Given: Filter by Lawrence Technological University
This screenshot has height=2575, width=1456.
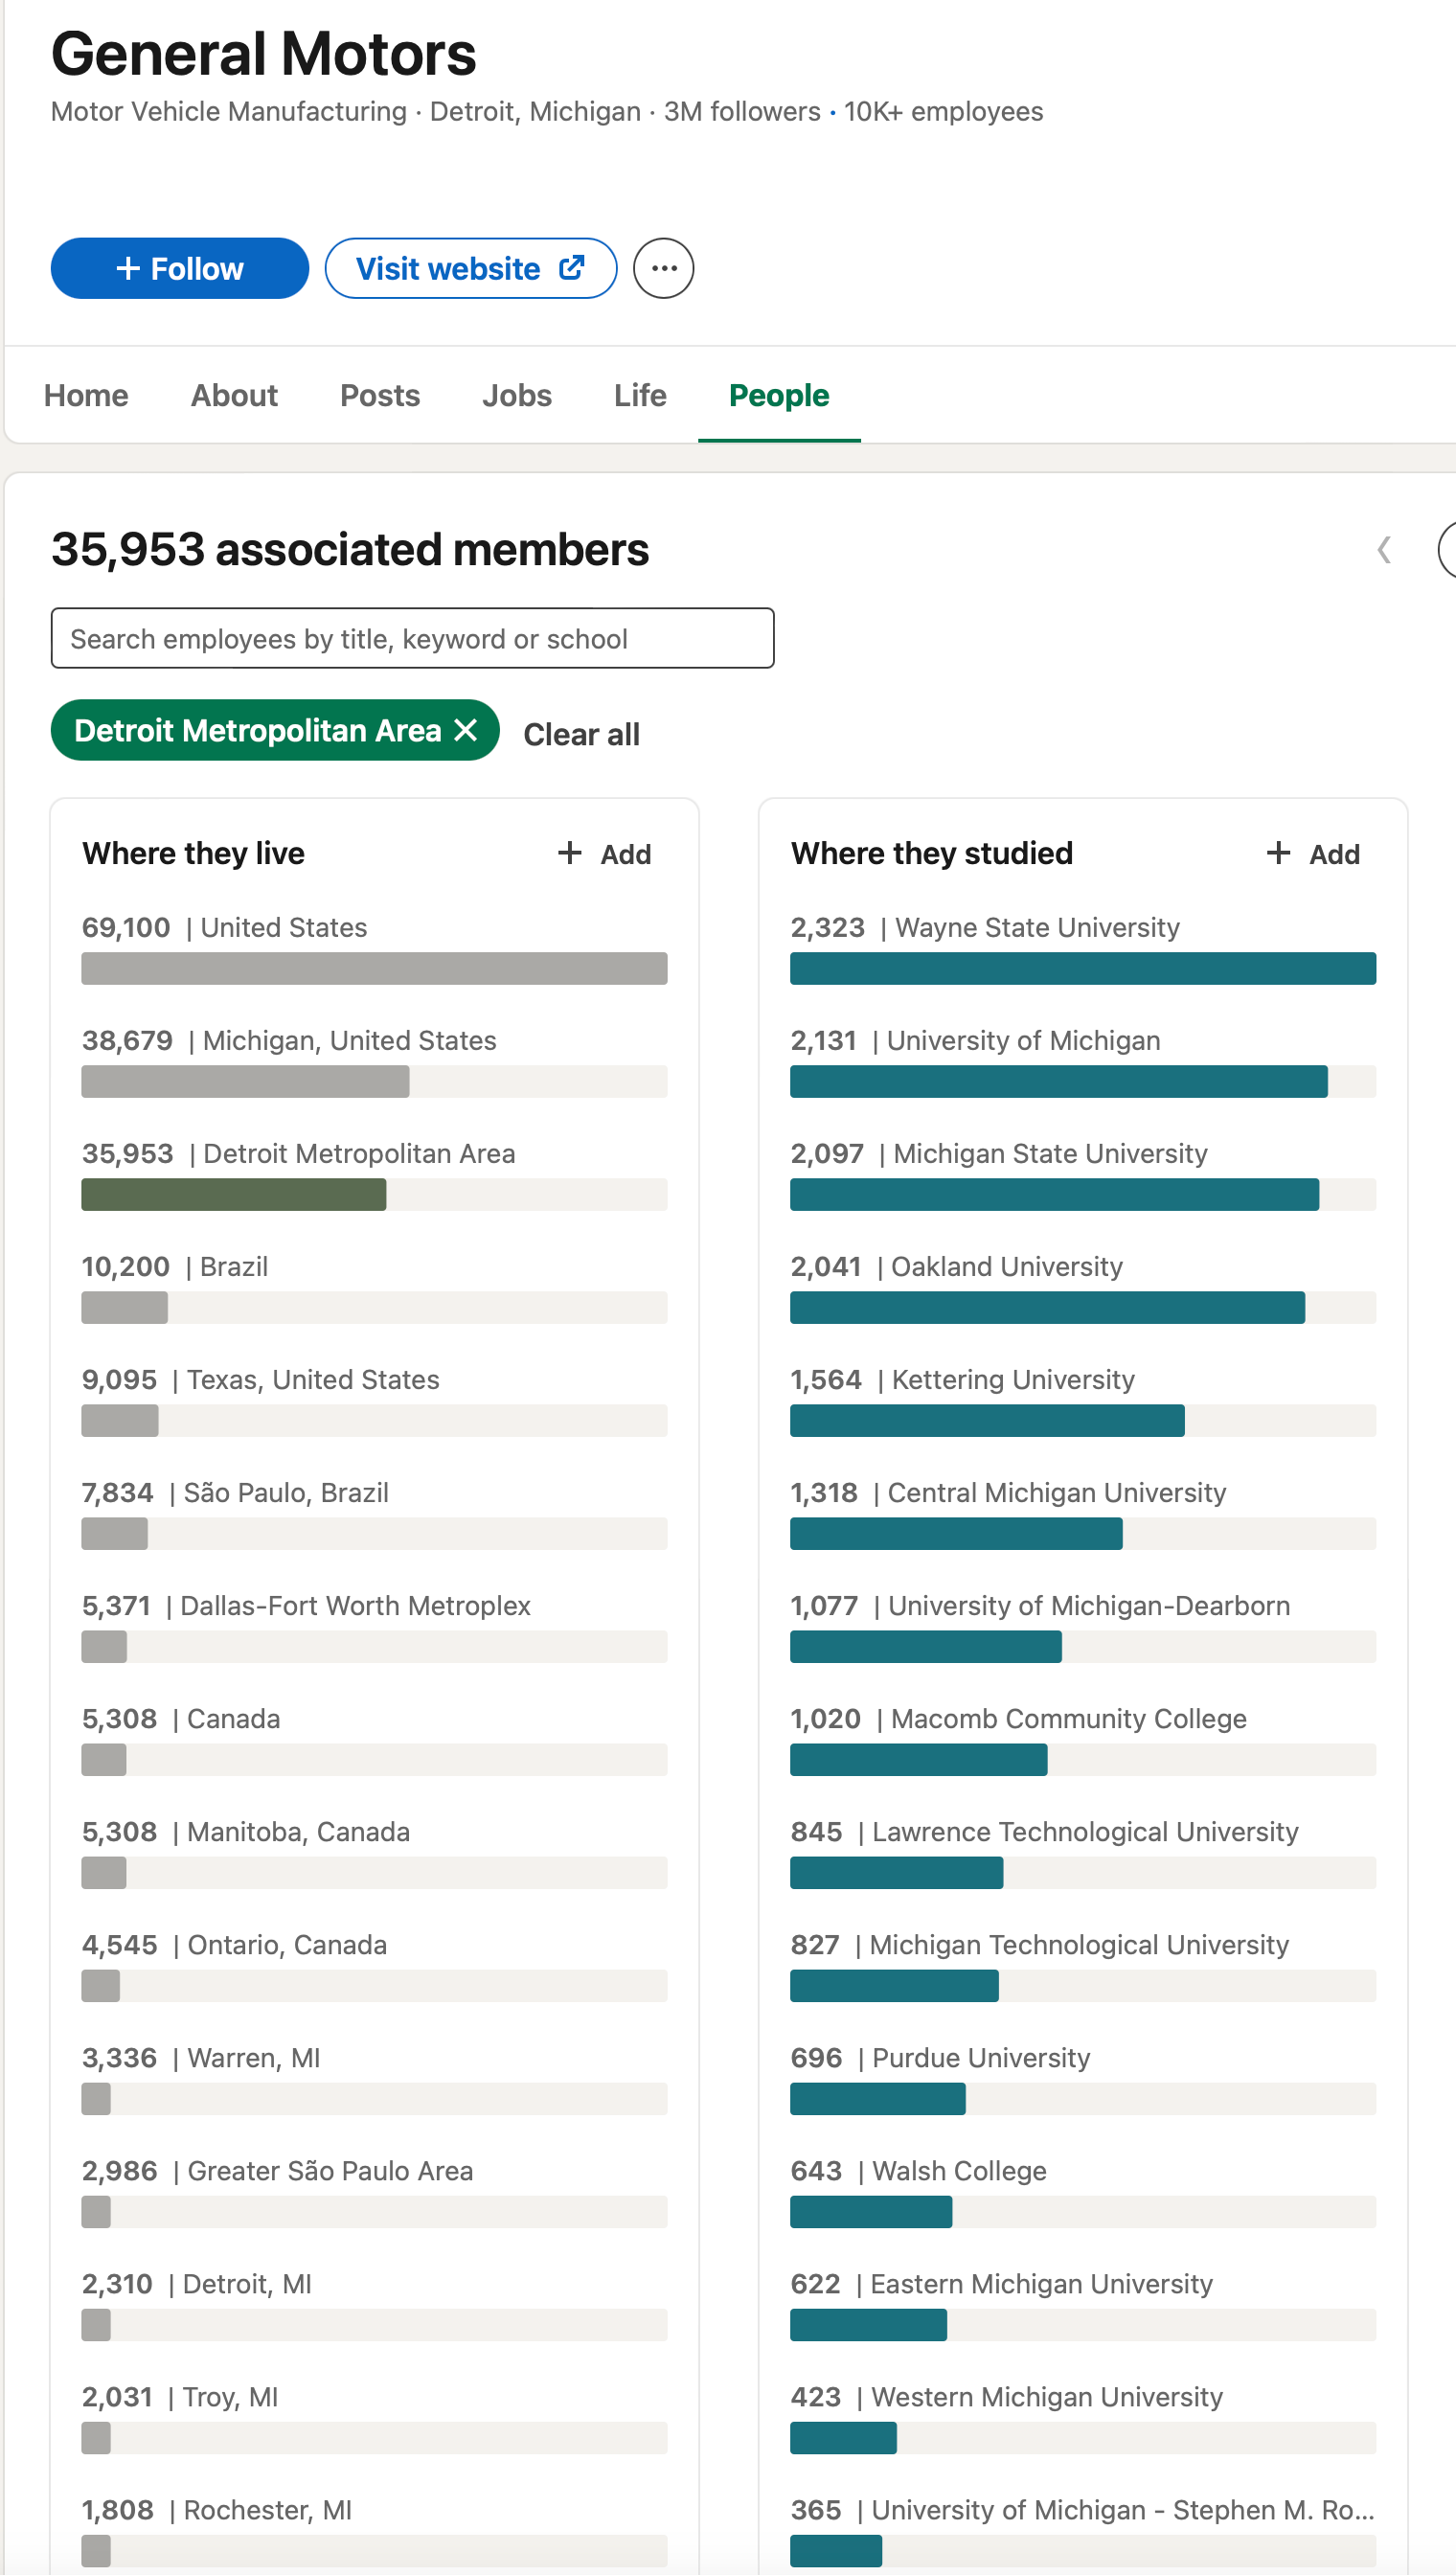Looking at the screenshot, I should tap(1083, 1852).
